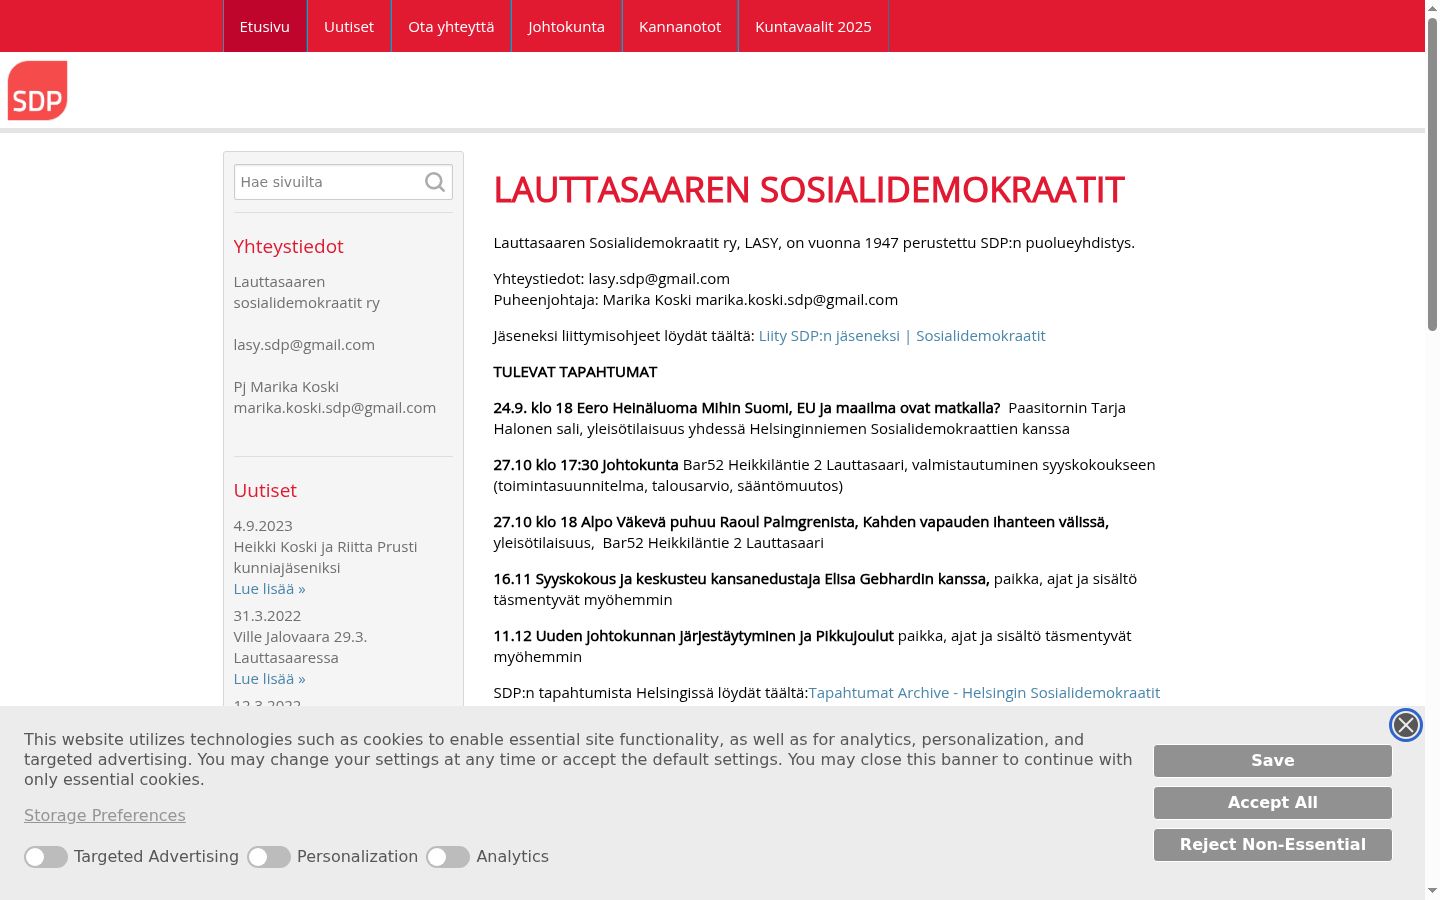This screenshot has width=1440, height=900.
Task: Select the Johtokunta menu item
Action: point(566,26)
